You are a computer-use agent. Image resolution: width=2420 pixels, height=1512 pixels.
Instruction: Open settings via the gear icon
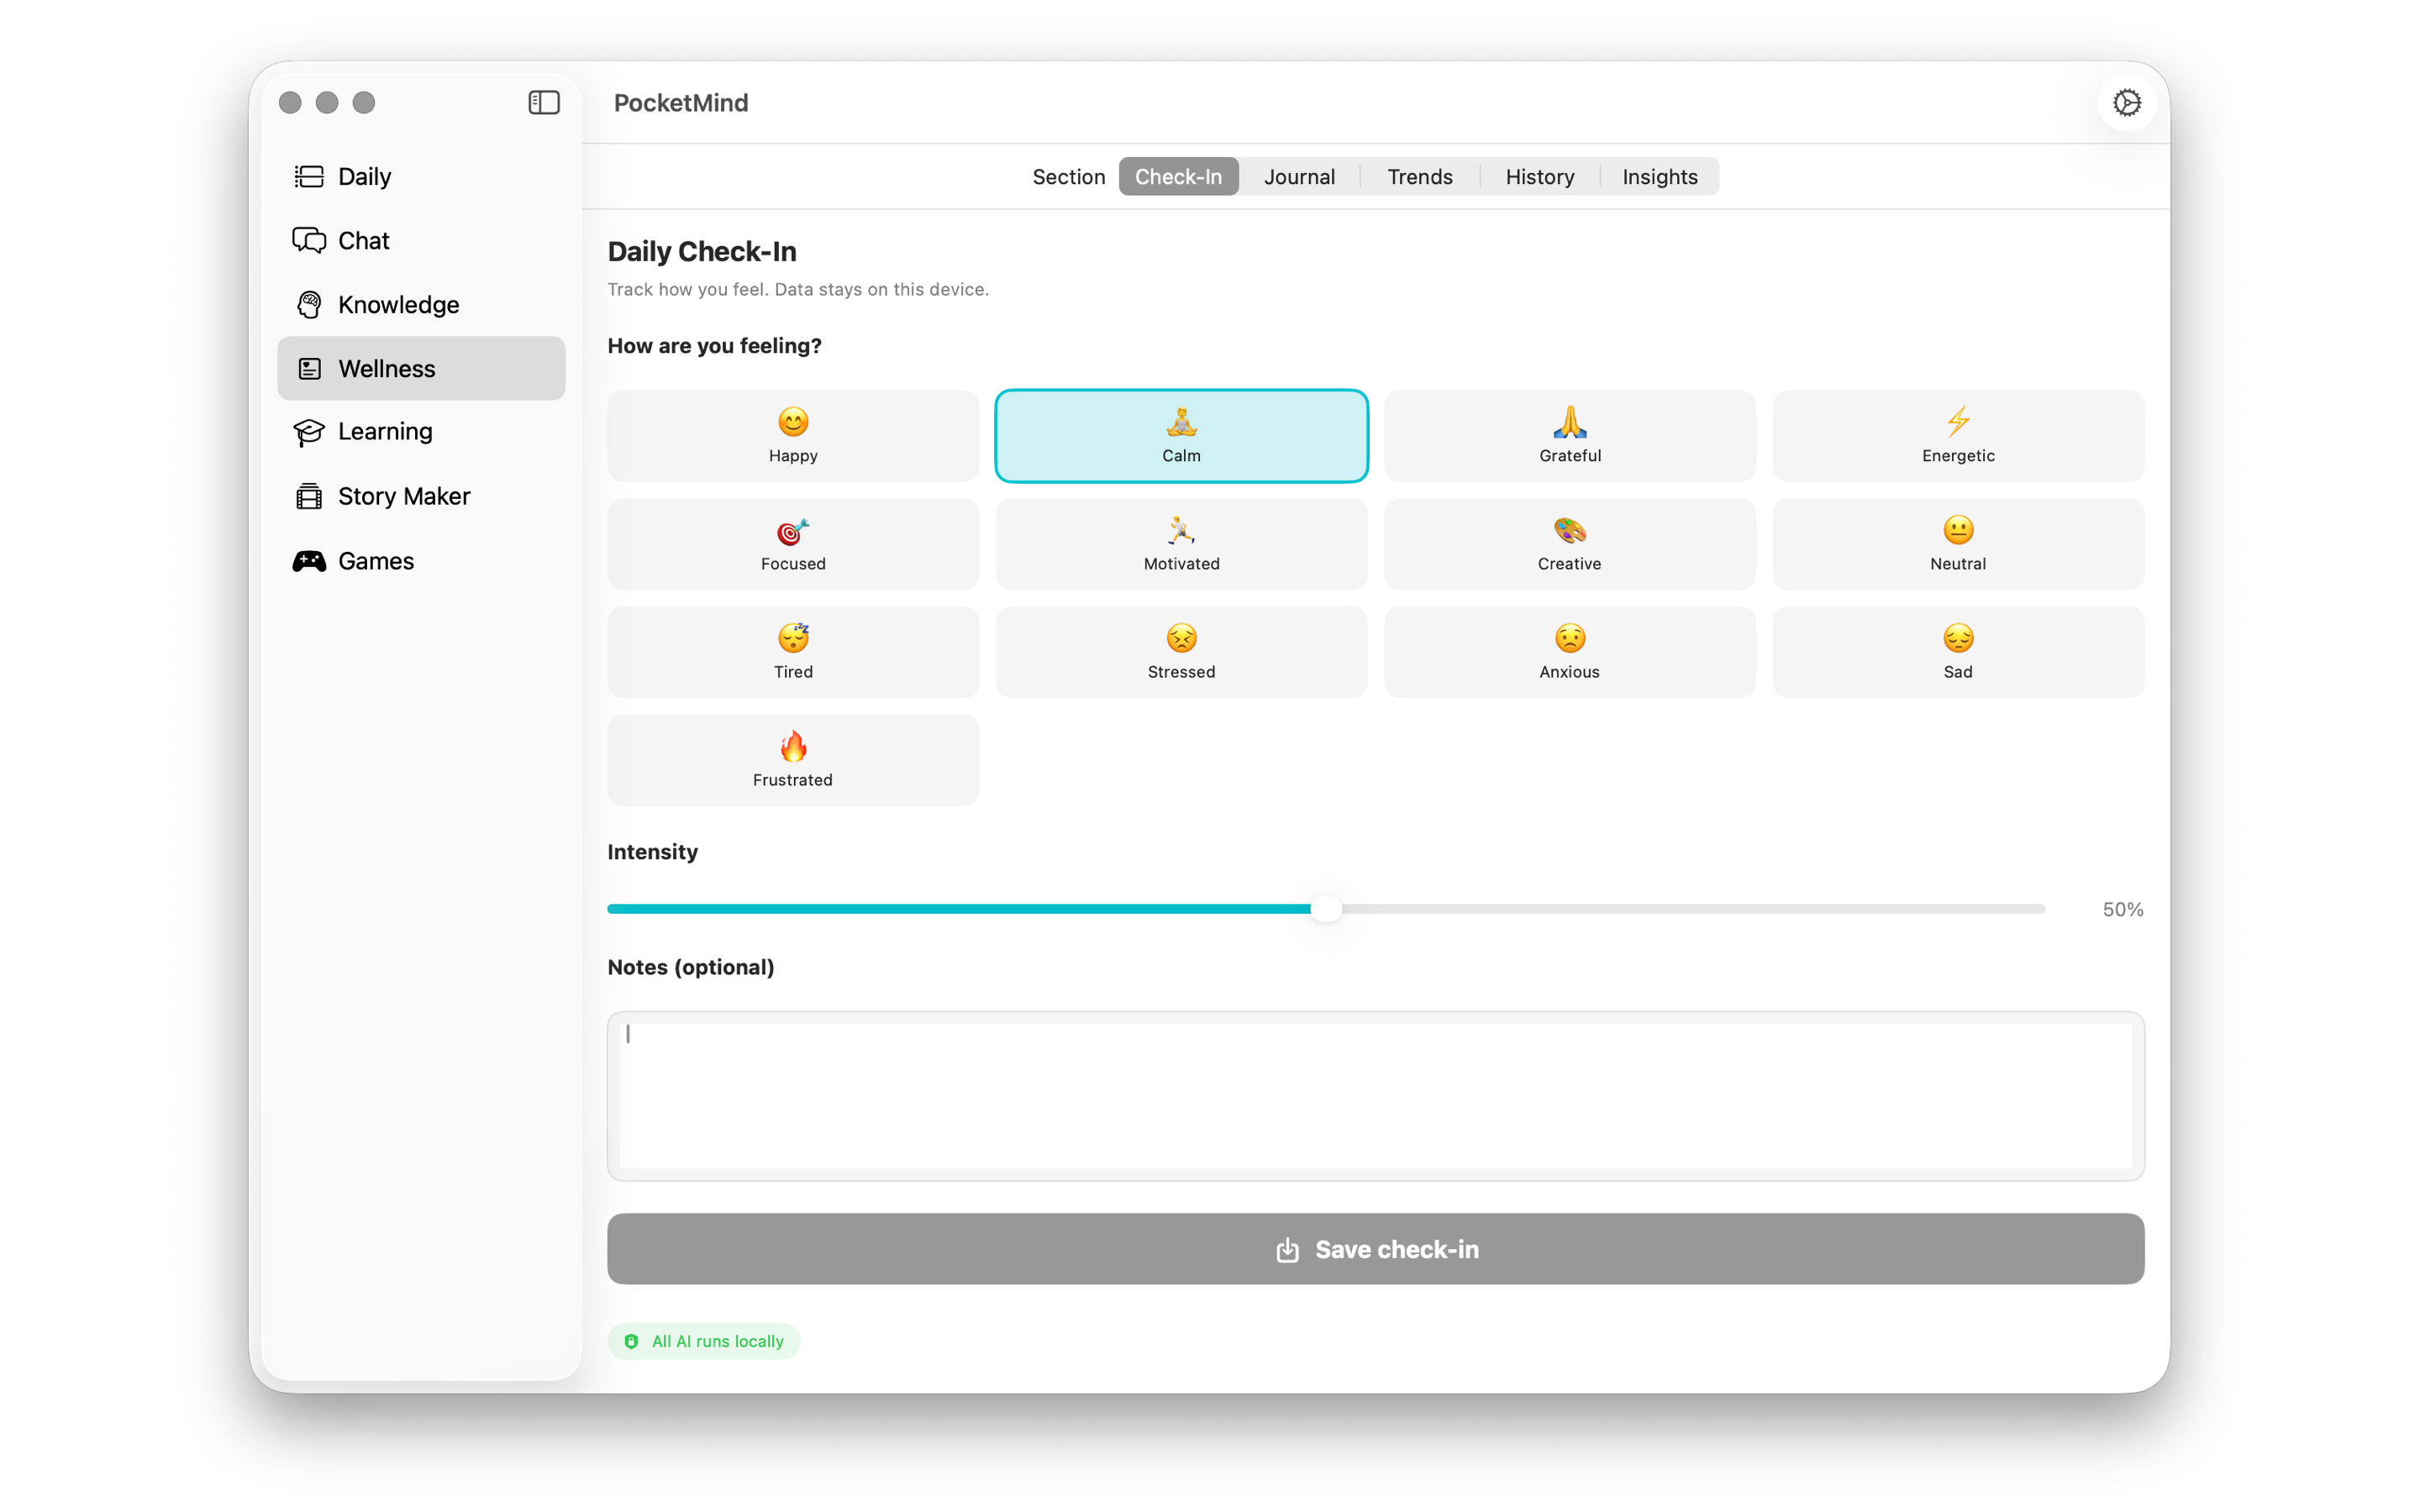2126,102
